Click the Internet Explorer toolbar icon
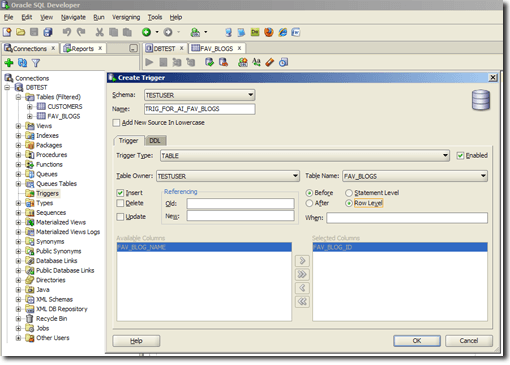The height and width of the screenshot is (365, 510). click(x=283, y=32)
